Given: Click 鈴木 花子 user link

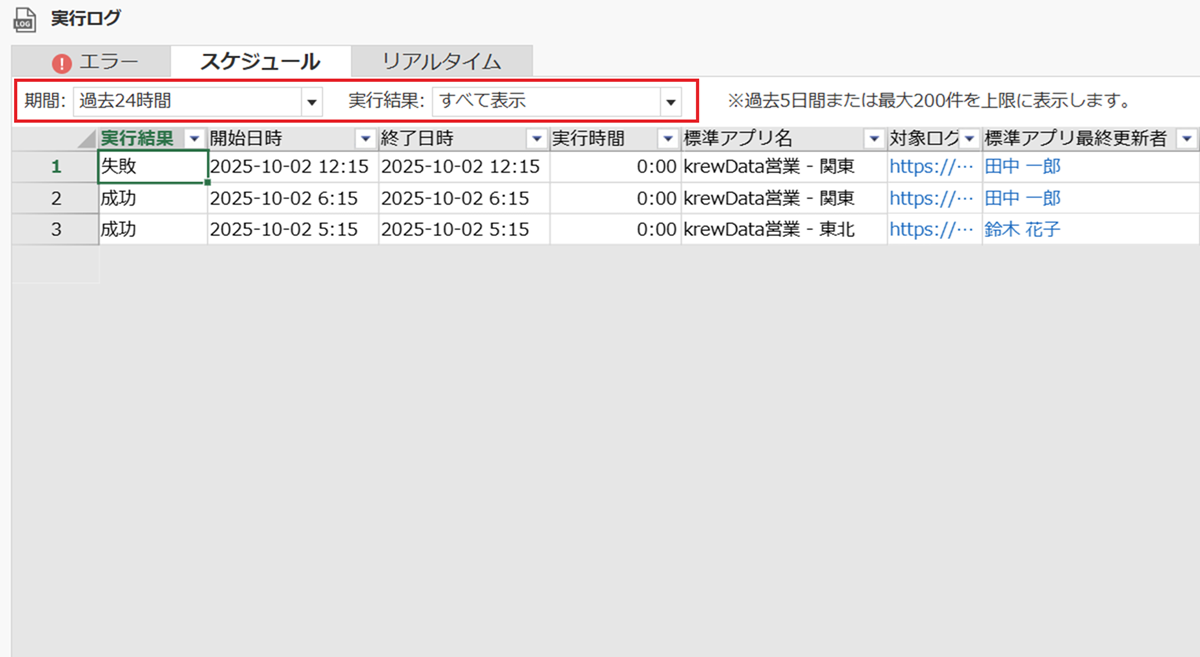Looking at the screenshot, I should click(1022, 230).
